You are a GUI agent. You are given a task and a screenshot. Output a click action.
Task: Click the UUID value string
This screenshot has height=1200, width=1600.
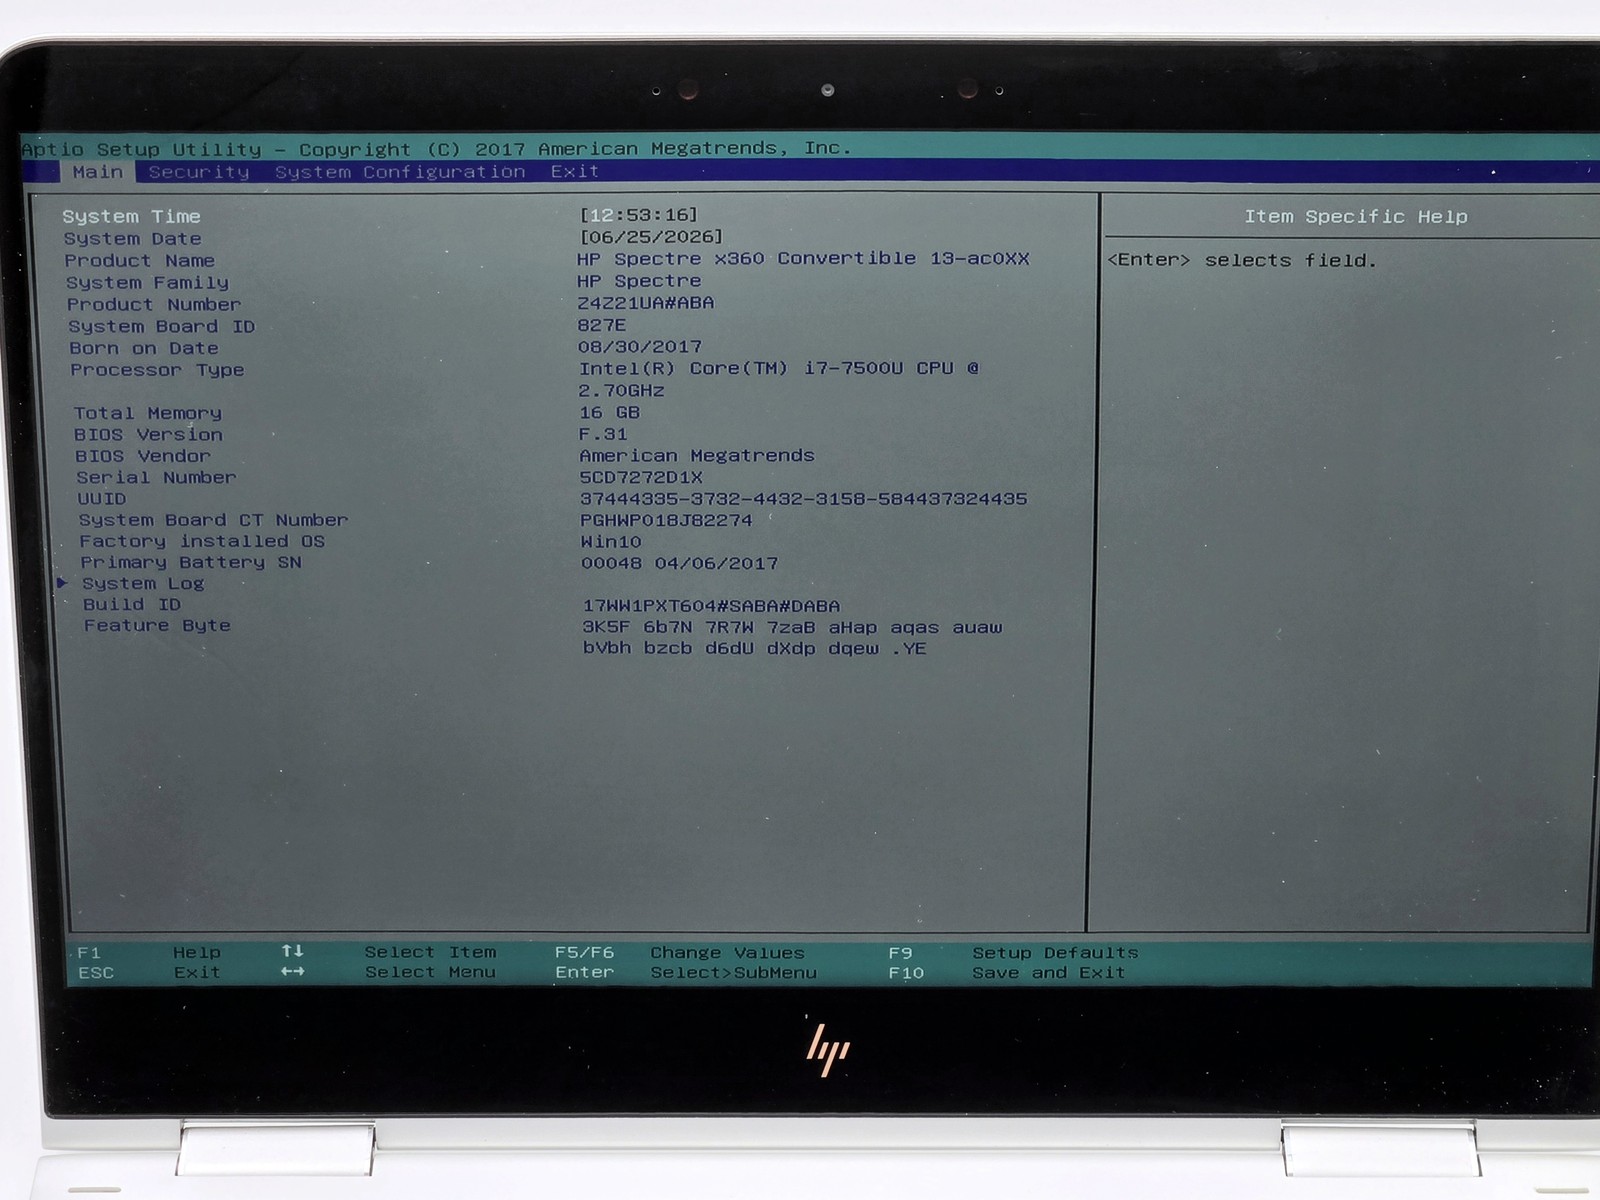[x=803, y=499]
